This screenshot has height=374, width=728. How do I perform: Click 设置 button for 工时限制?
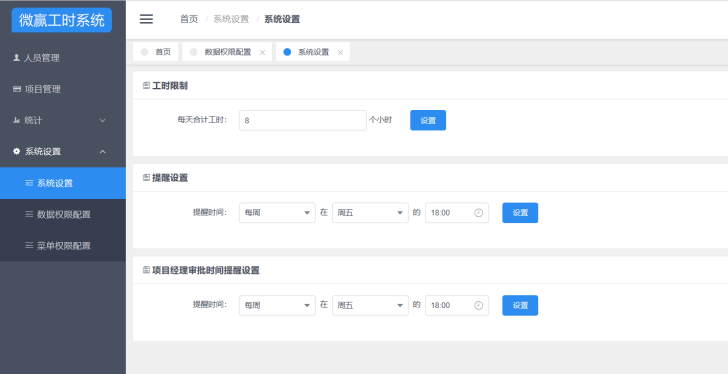tap(428, 120)
